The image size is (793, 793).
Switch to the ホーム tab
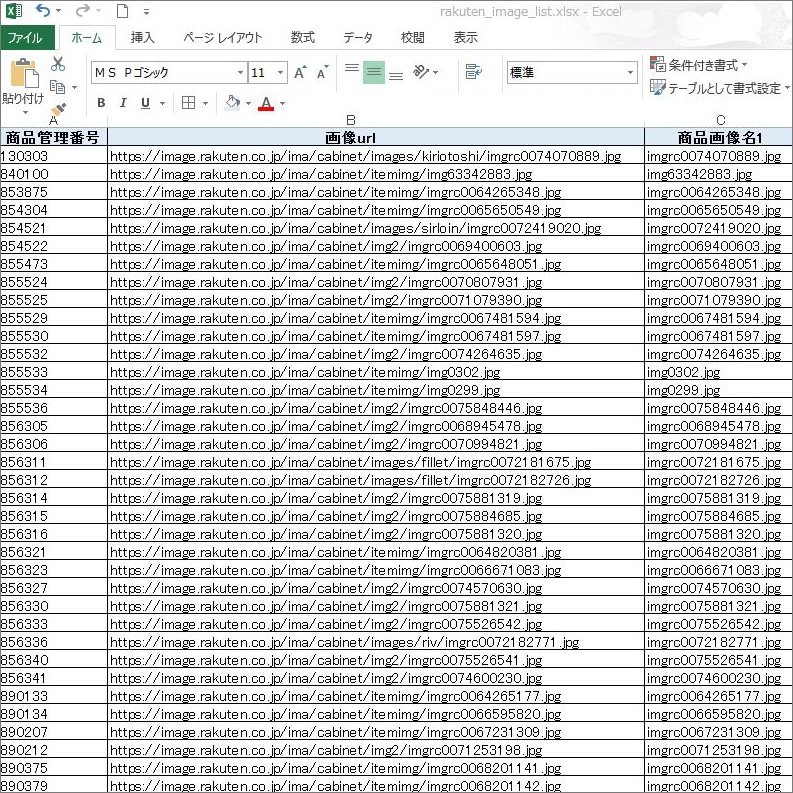tap(86, 37)
